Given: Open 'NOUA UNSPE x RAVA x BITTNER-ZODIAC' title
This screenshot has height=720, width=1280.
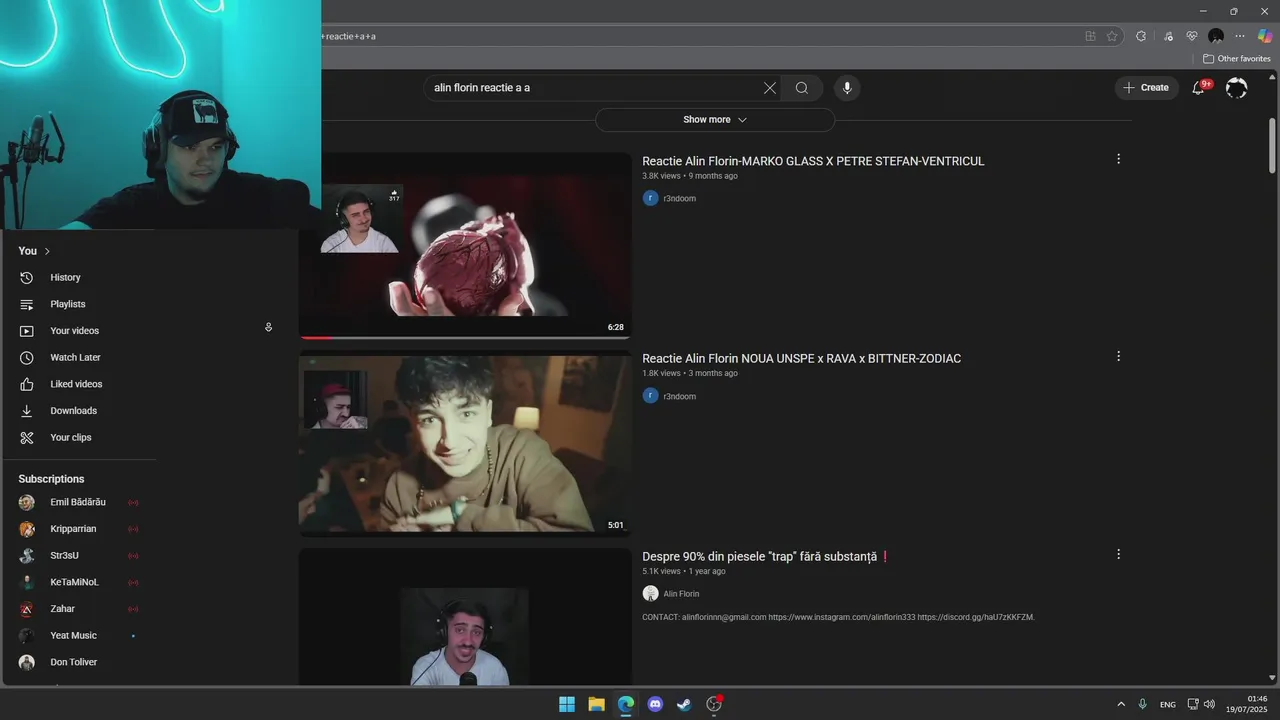Looking at the screenshot, I should pyautogui.click(x=801, y=358).
